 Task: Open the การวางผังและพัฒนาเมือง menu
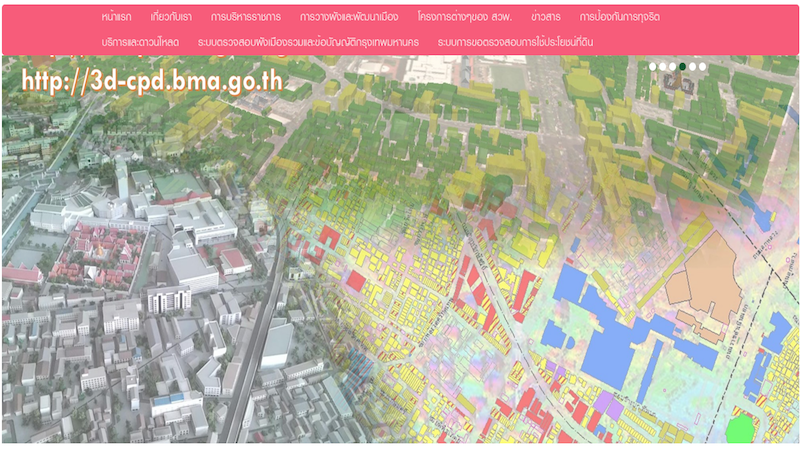349,17
